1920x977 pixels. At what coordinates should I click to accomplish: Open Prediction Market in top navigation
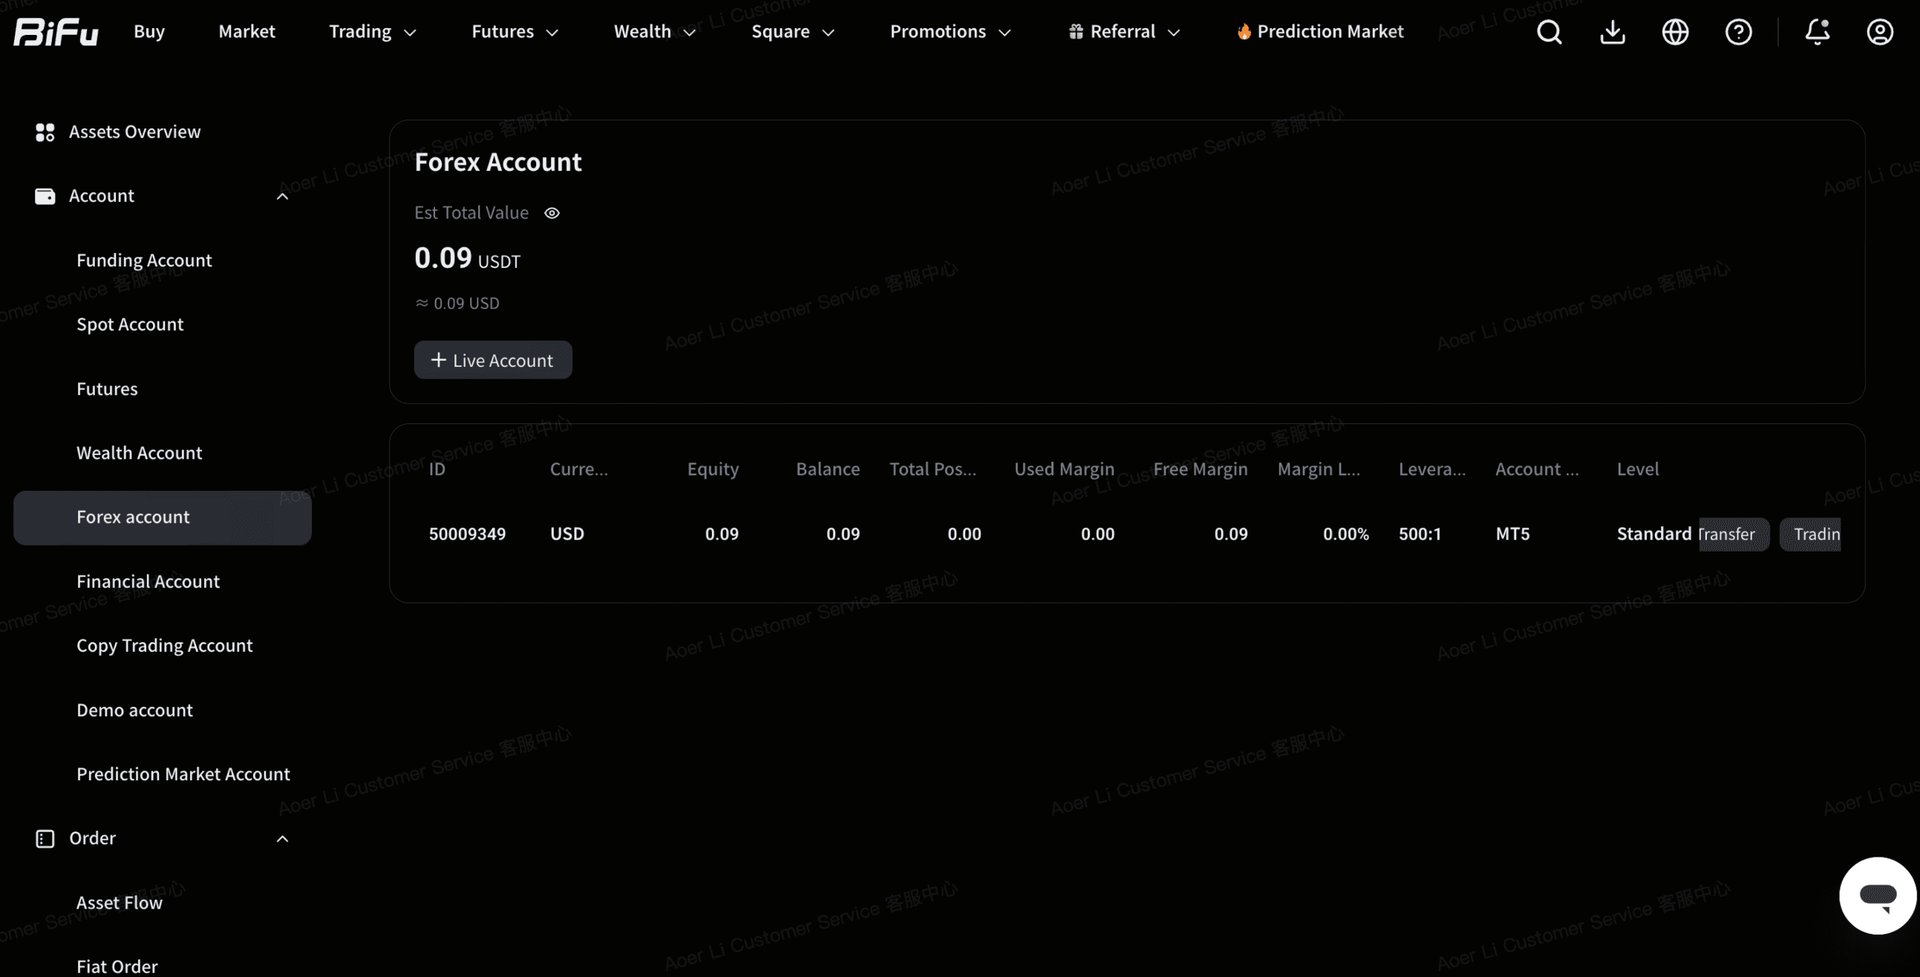tap(1320, 32)
